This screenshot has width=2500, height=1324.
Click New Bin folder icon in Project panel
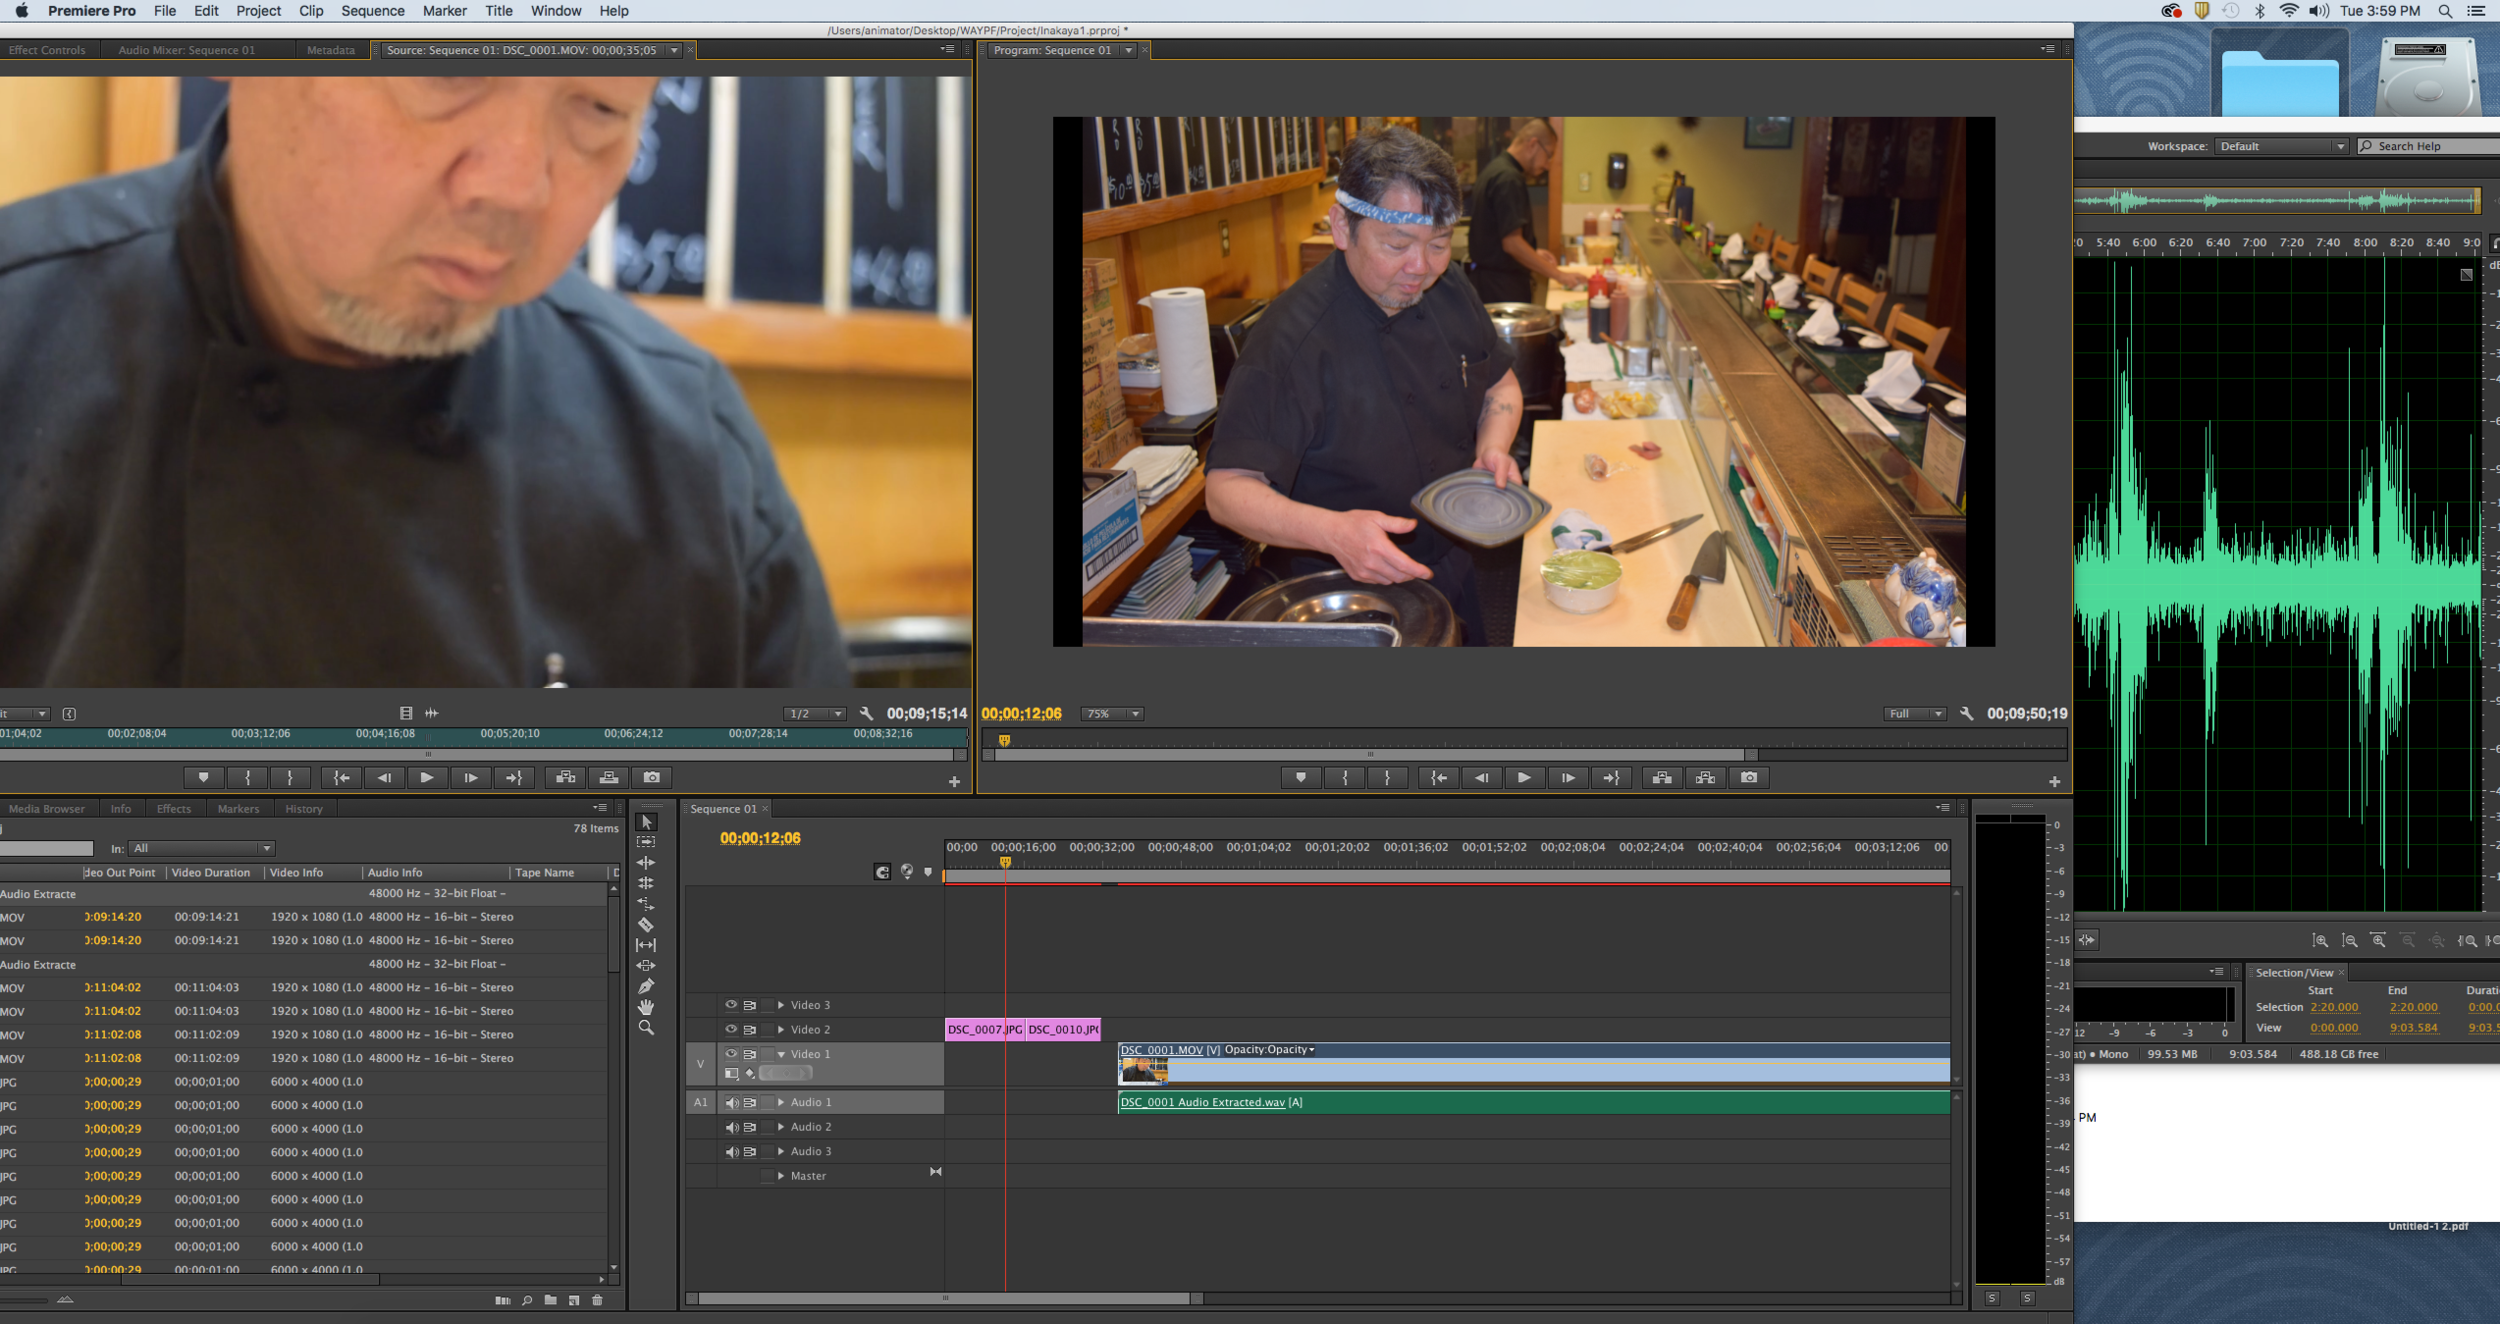point(550,1300)
